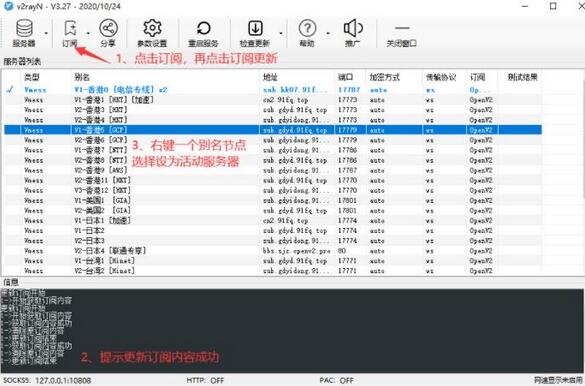Image resolution: width=585 pixels, height=386 pixels.
Task: Open 参数设置 gear settings icon
Action: click(x=152, y=28)
